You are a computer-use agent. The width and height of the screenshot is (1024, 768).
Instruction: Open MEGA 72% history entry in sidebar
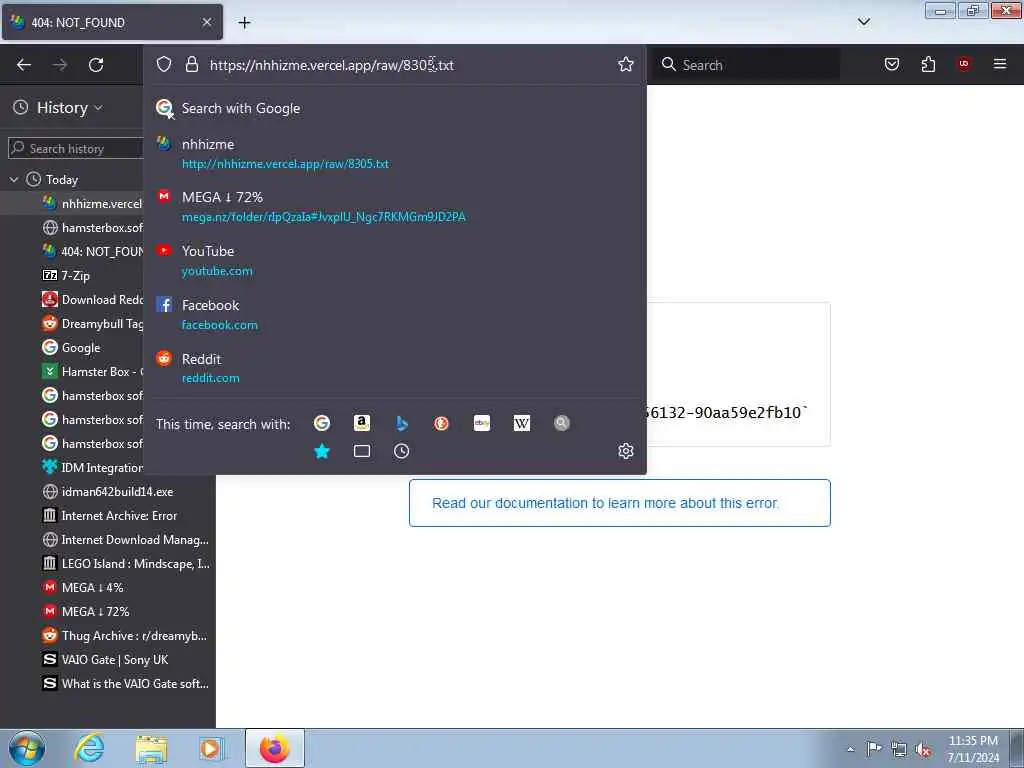tap(86, 611)
